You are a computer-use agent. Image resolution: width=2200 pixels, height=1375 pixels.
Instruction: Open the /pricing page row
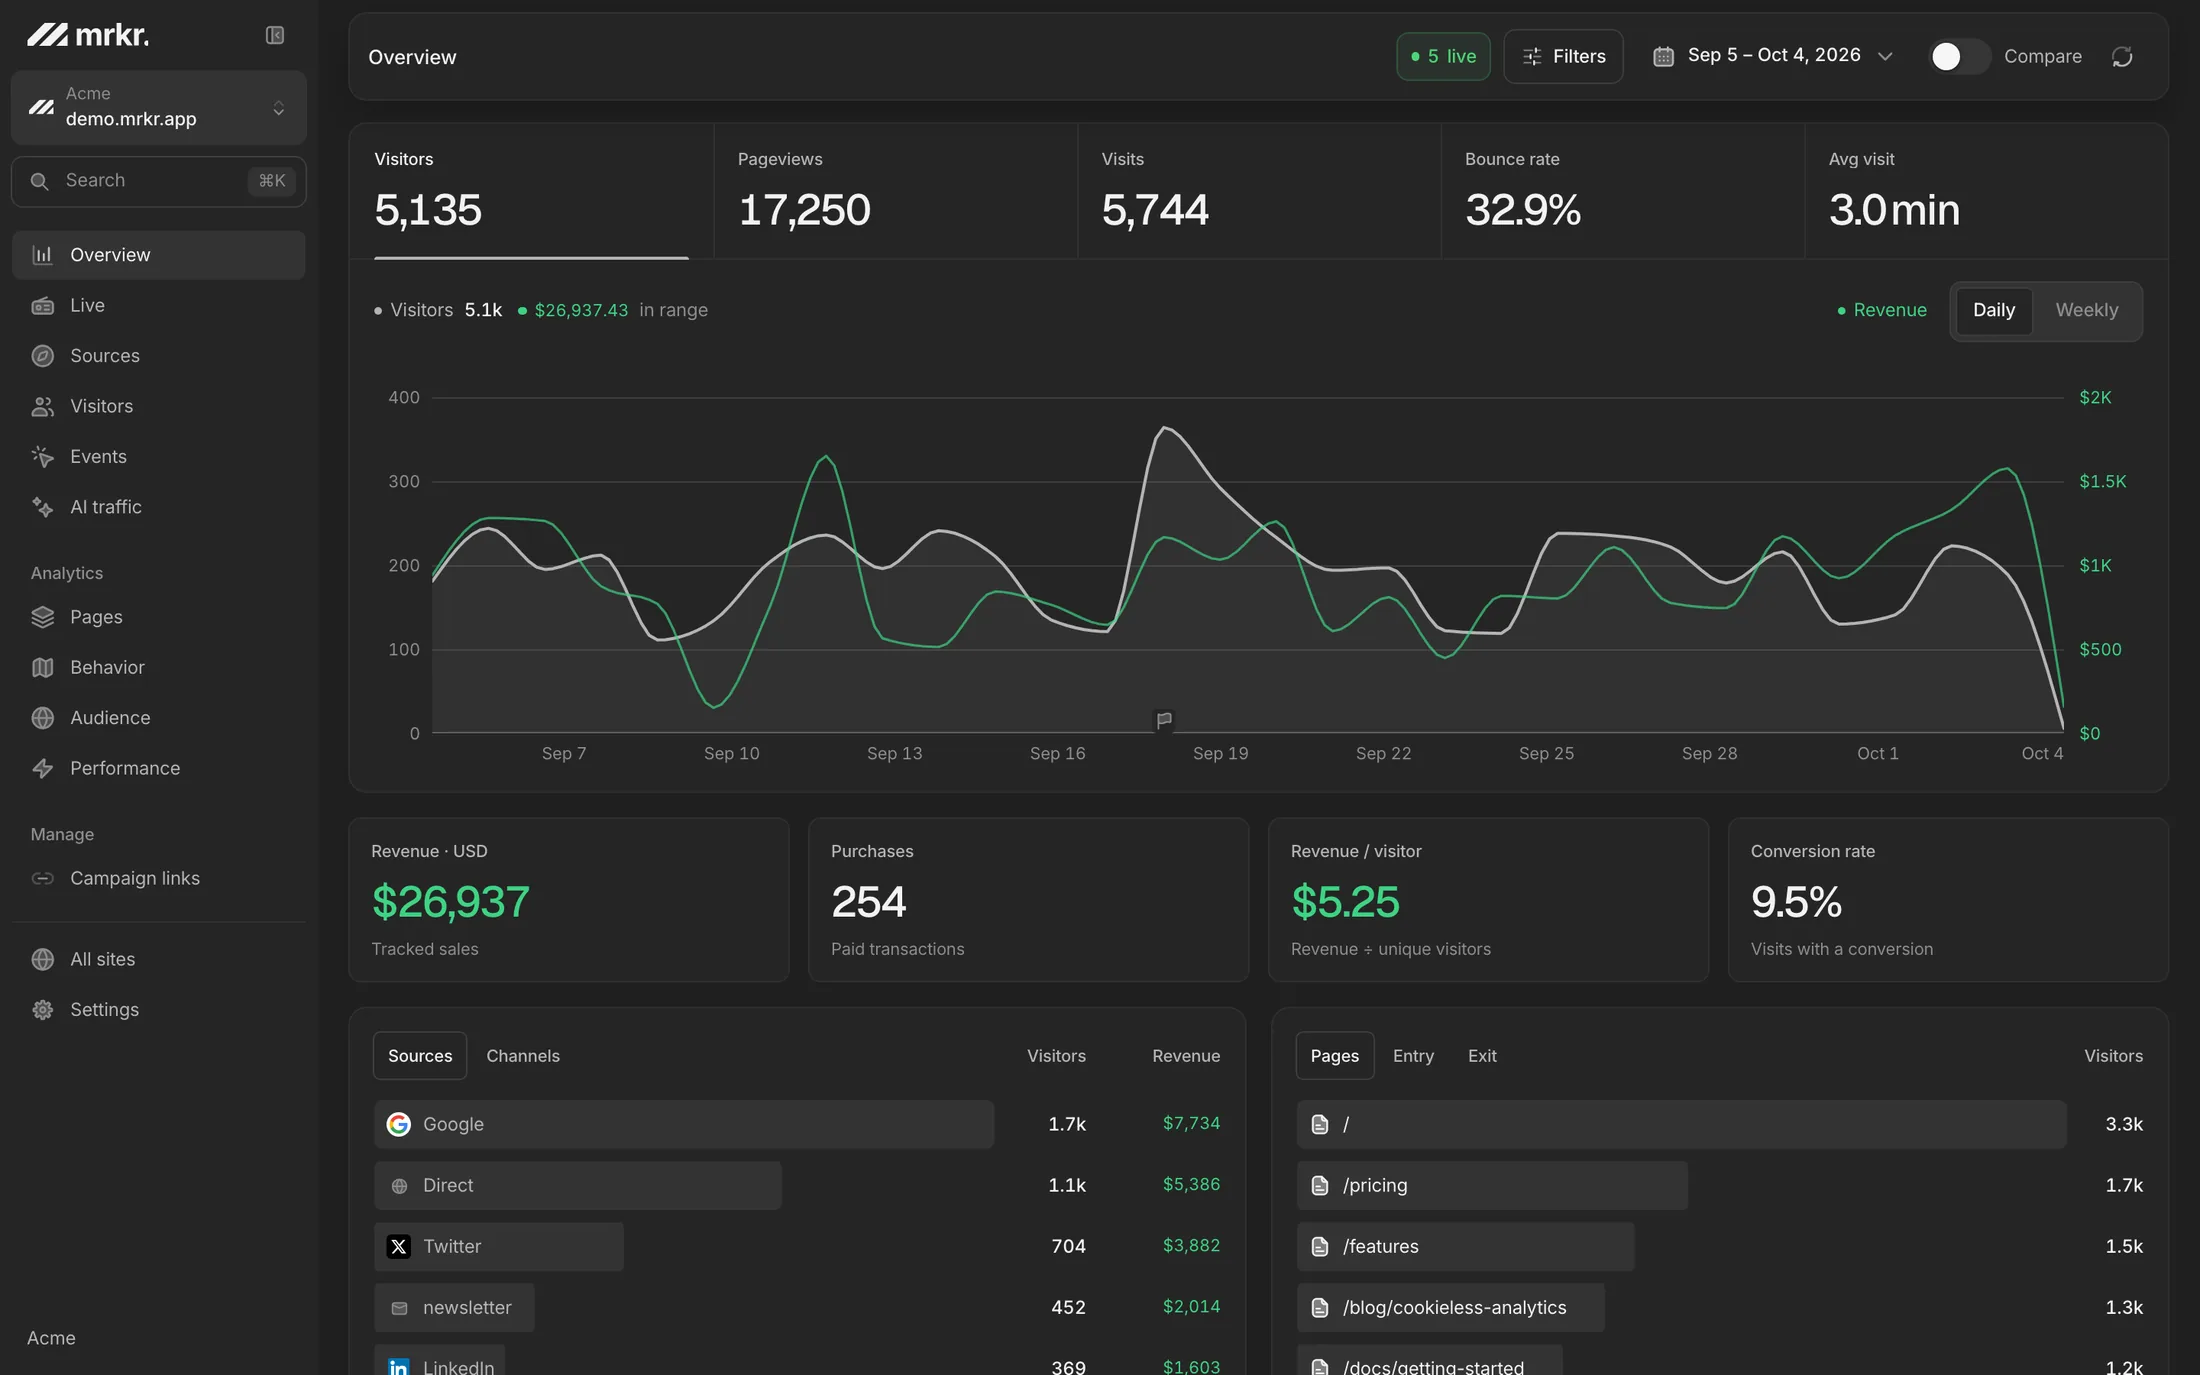click(x=1720, y=1185)
